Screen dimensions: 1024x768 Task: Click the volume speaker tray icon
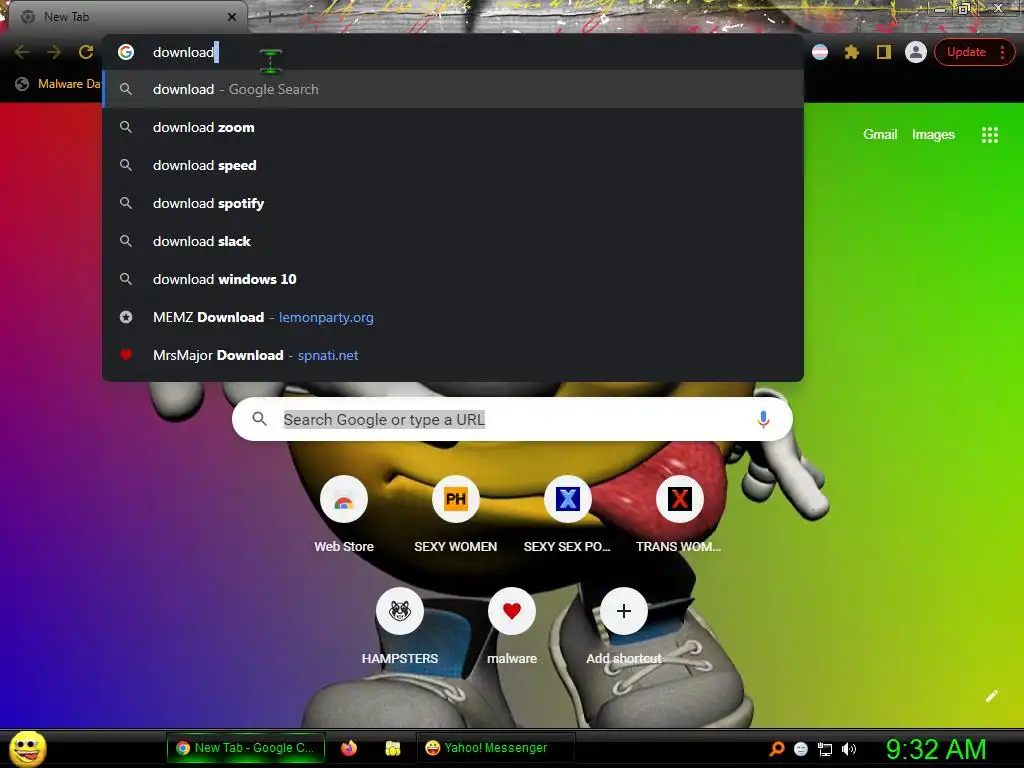click(x=848, y=749)
